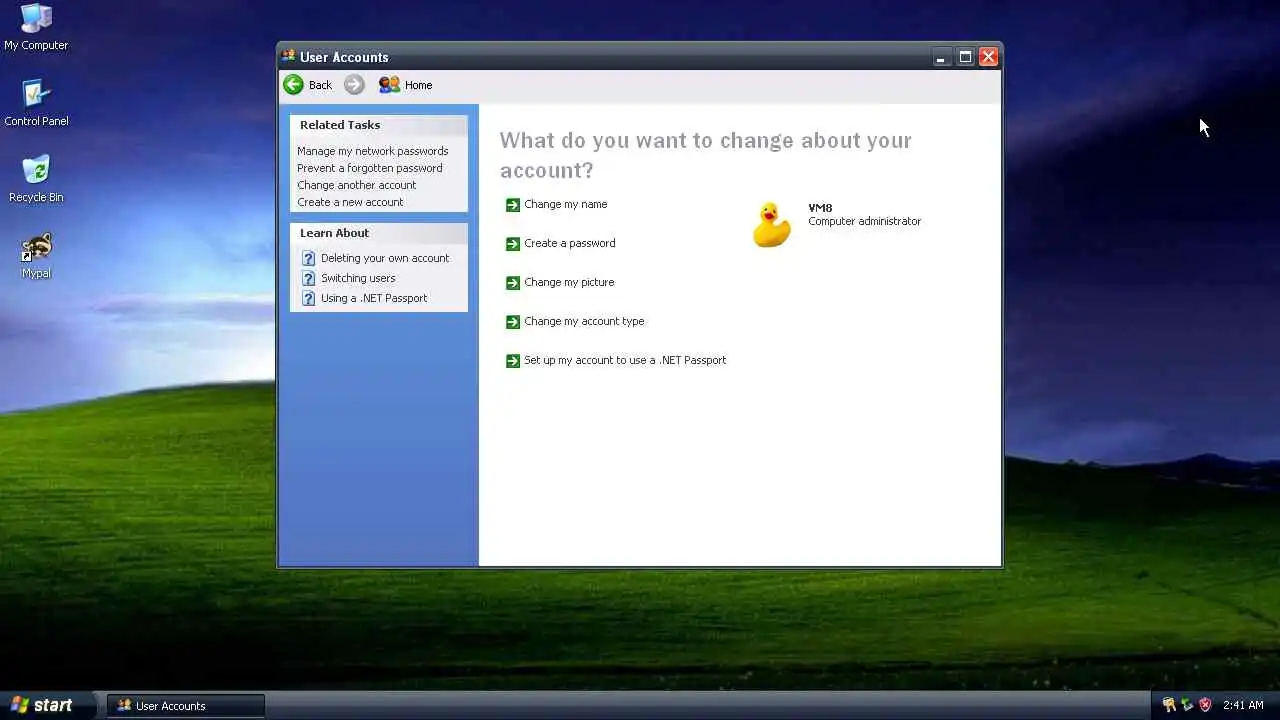Open Set up my account .NET Passport link
The image size is (1280, 720).
[625, 360]
